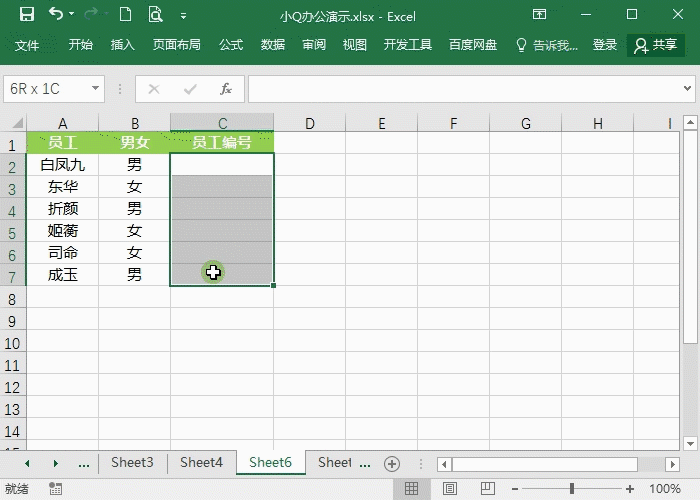Switch to the 插入 ribbon tab
The image size is (700, 500).
point(122,45)
